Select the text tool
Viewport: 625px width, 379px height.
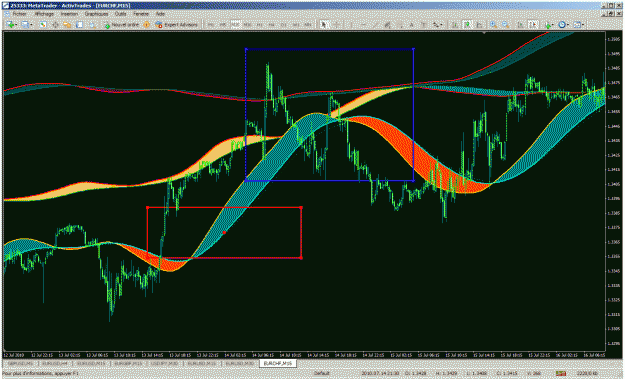[x=411, y=25]
